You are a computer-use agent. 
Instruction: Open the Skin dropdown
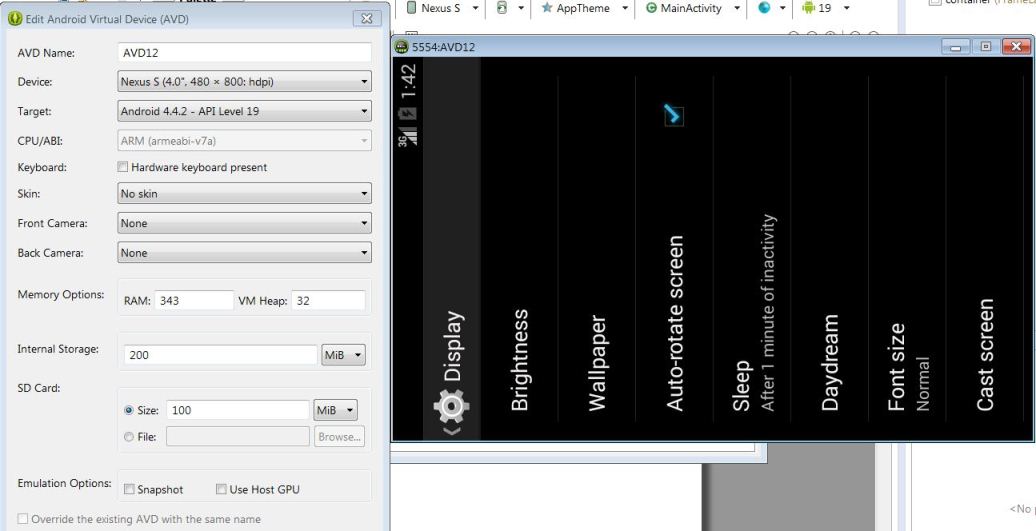(x=244, y=194)
